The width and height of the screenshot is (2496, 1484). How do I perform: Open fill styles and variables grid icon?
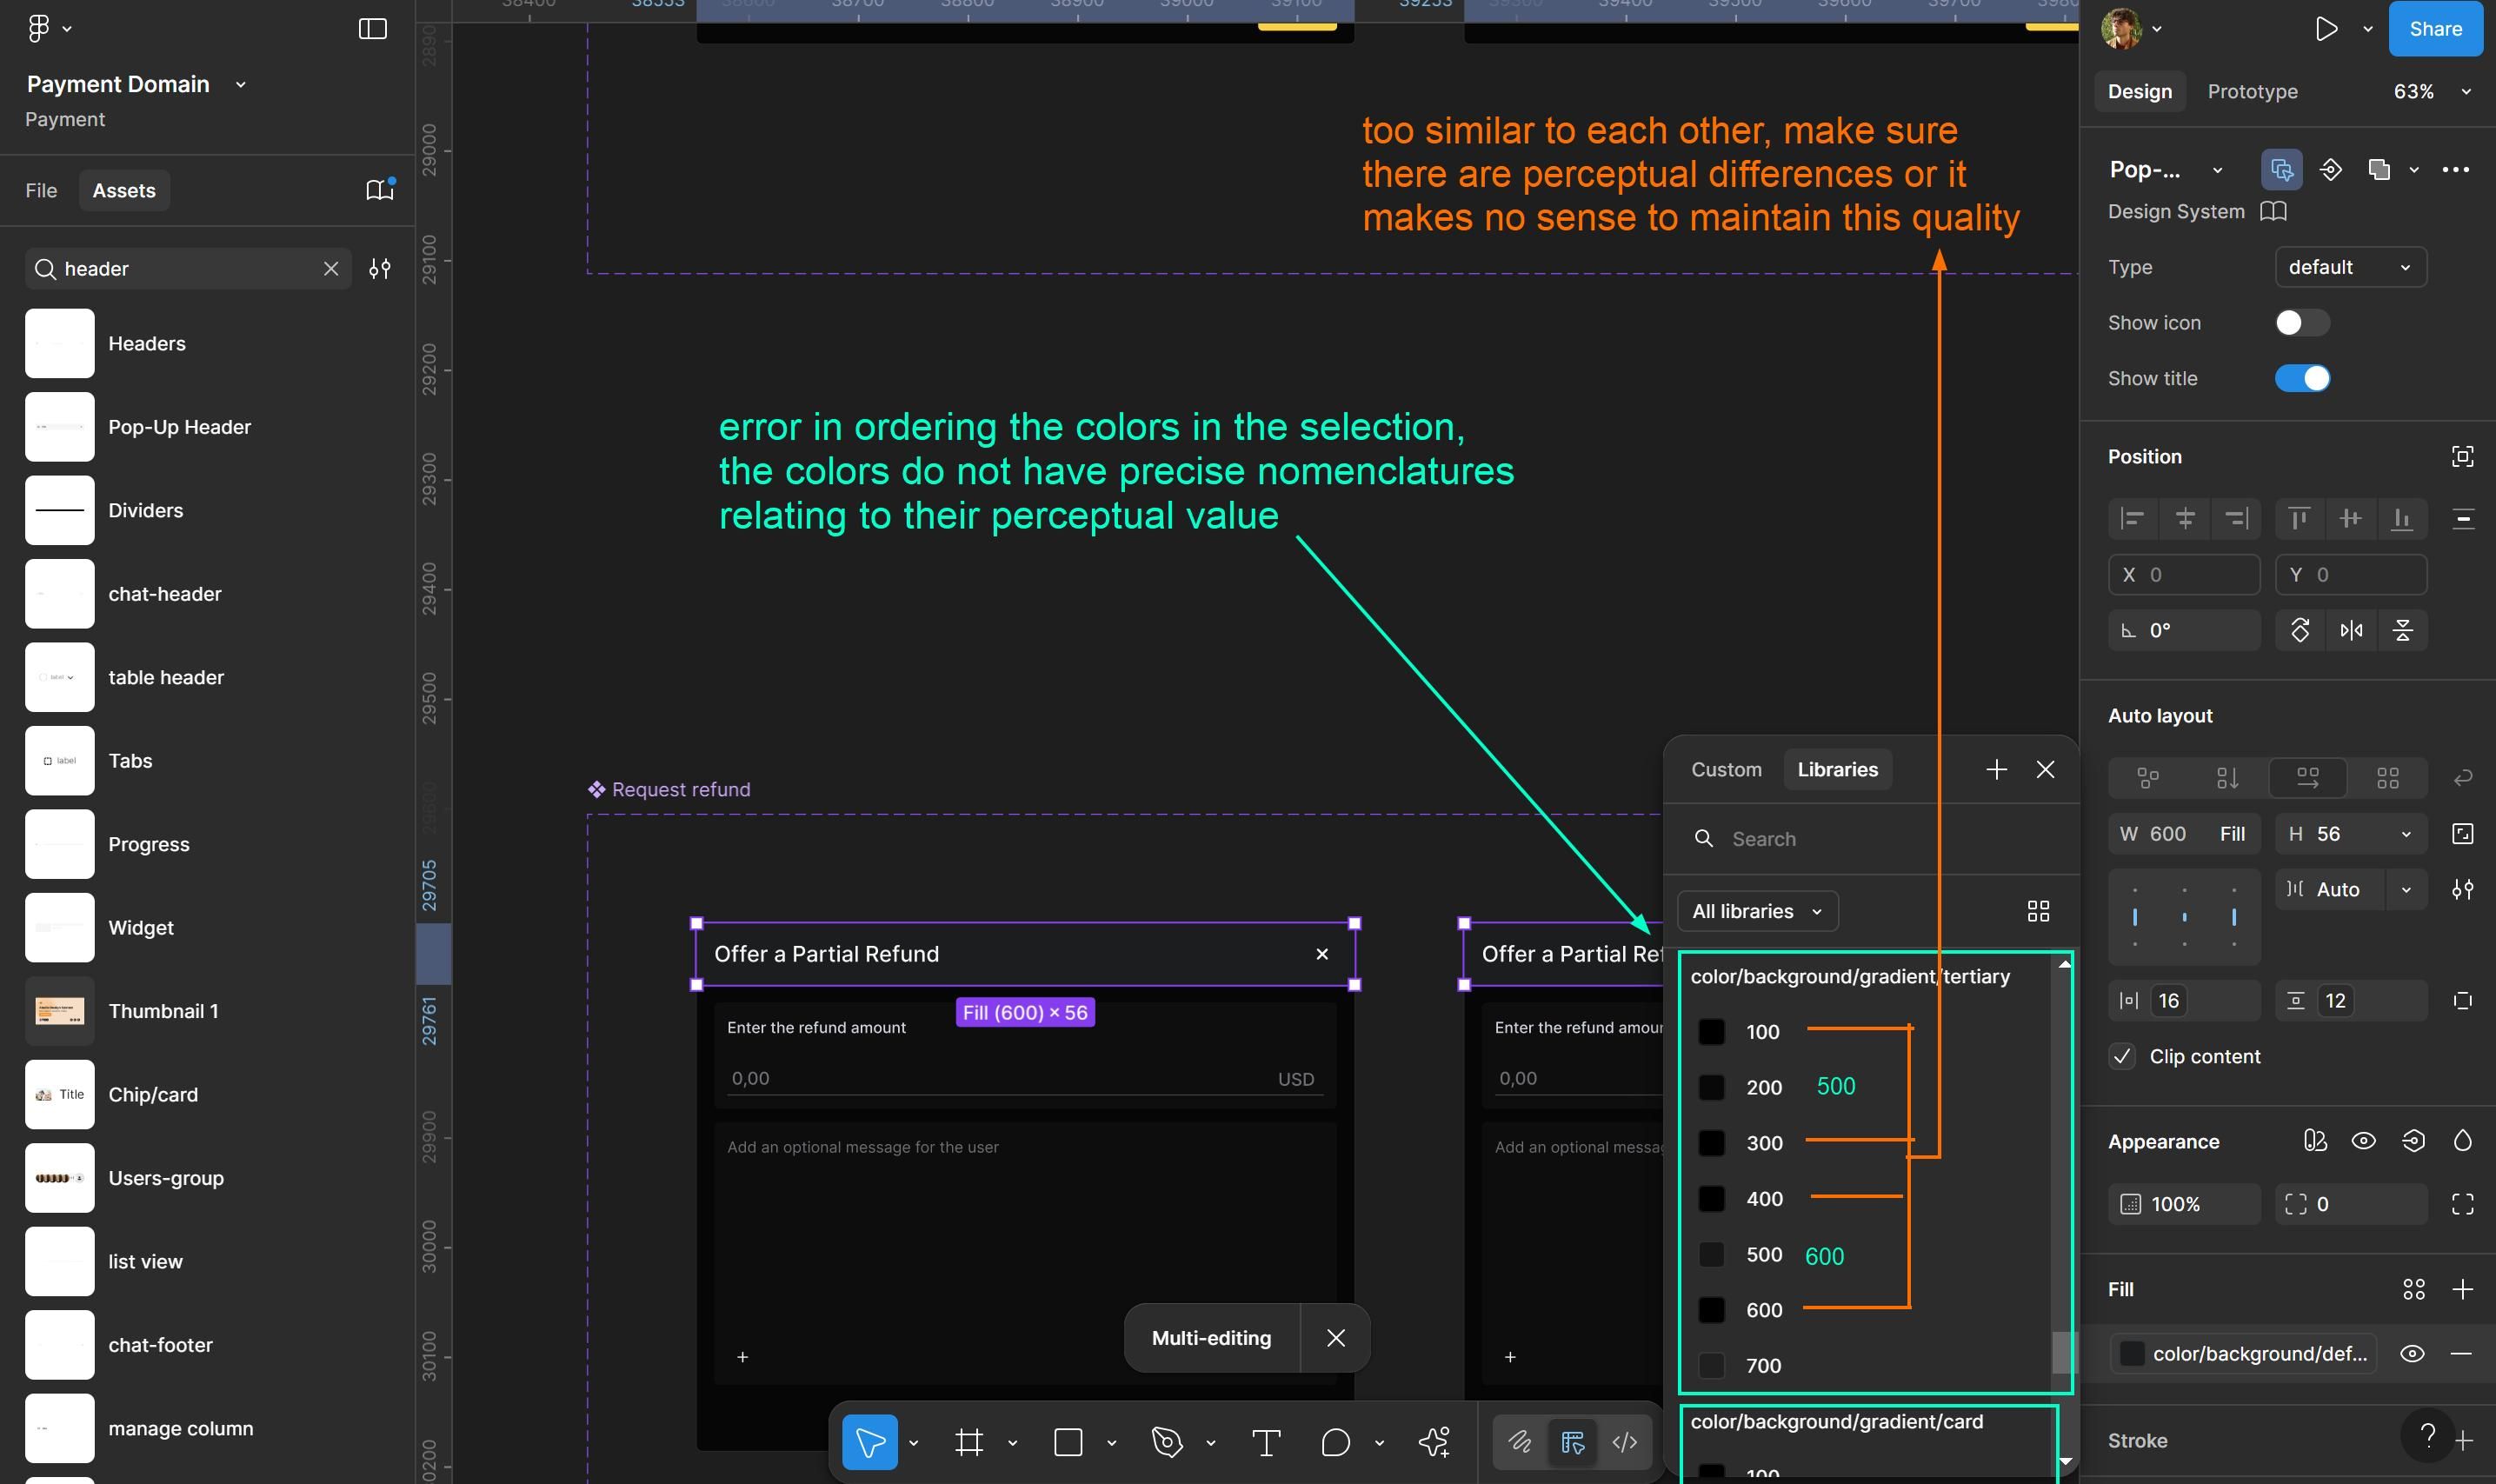(x=2413, y=1289)
